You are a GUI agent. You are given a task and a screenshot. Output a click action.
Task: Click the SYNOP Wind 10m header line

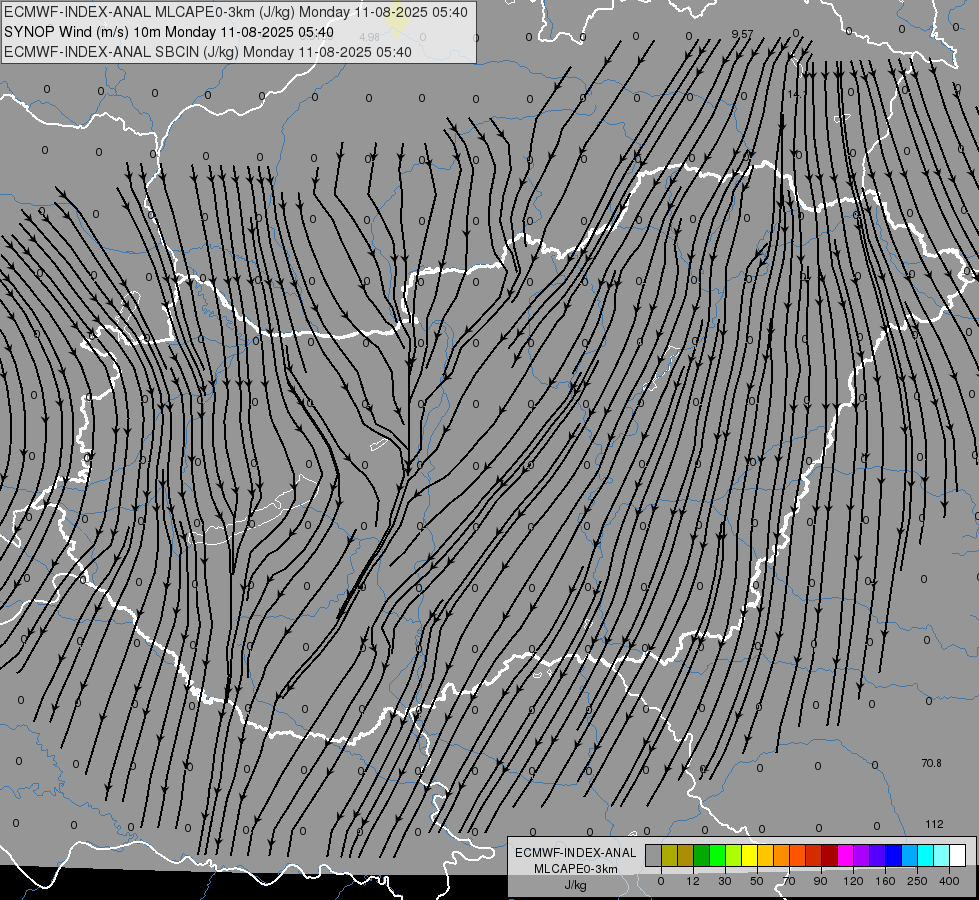(169, 32)
